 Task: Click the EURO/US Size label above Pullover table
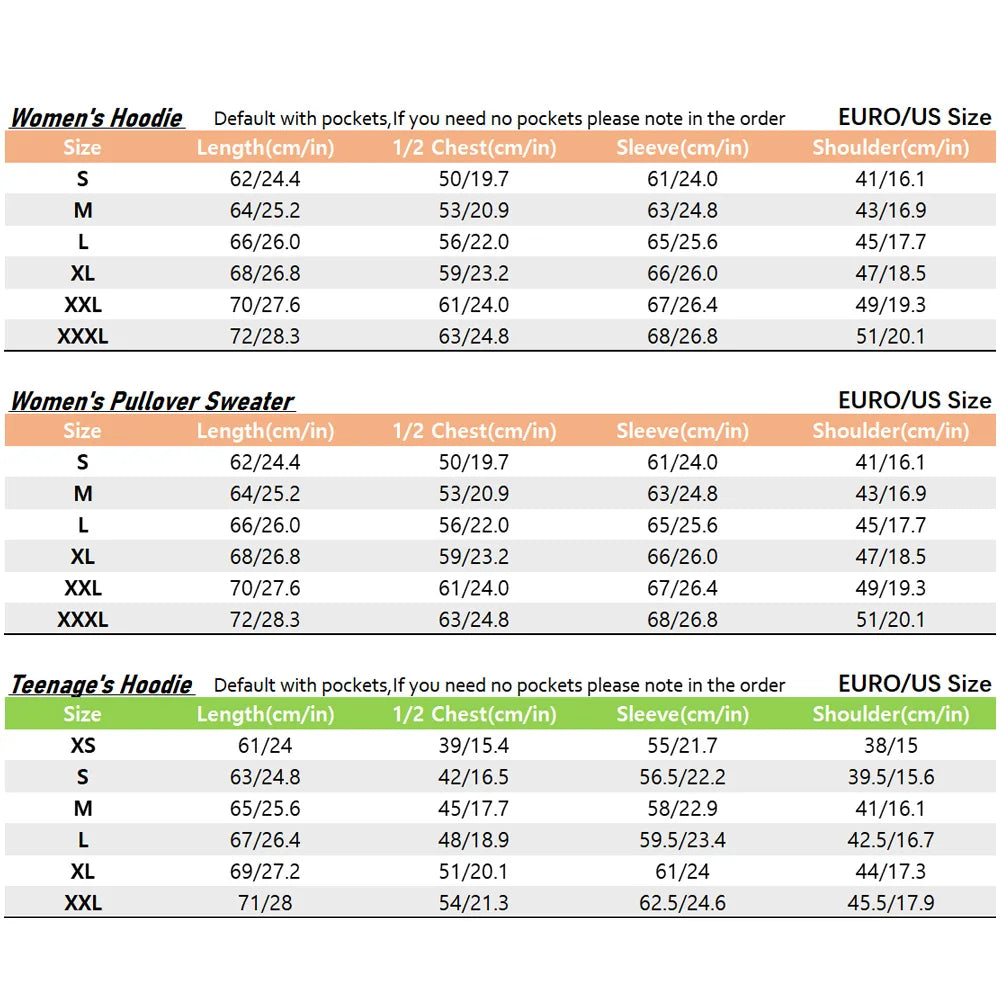click(x=914, y=400)
